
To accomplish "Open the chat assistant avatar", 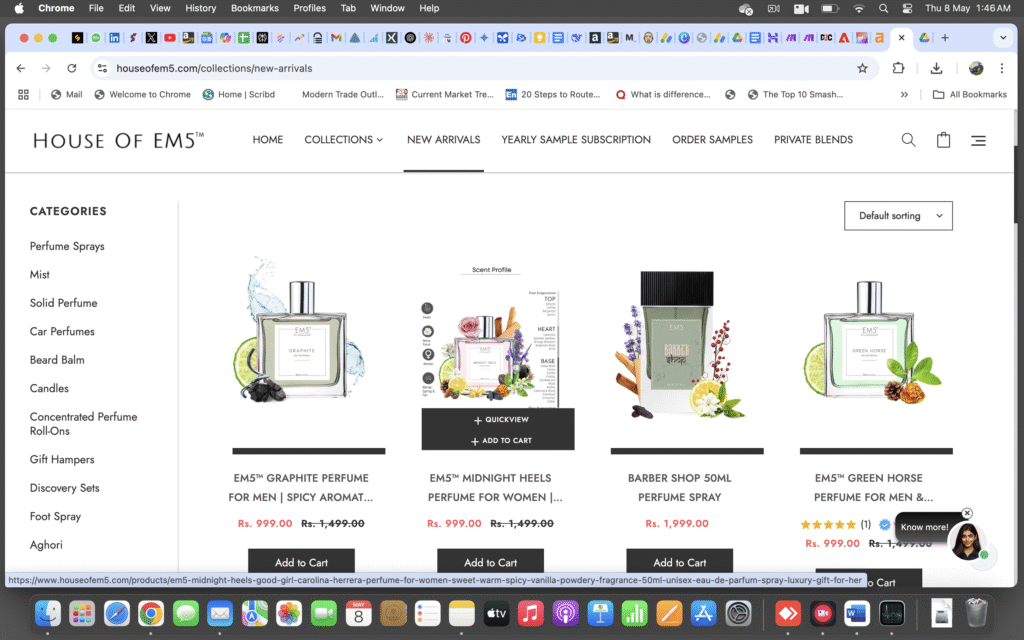I will pyautogui.click(x=968, y=541).
